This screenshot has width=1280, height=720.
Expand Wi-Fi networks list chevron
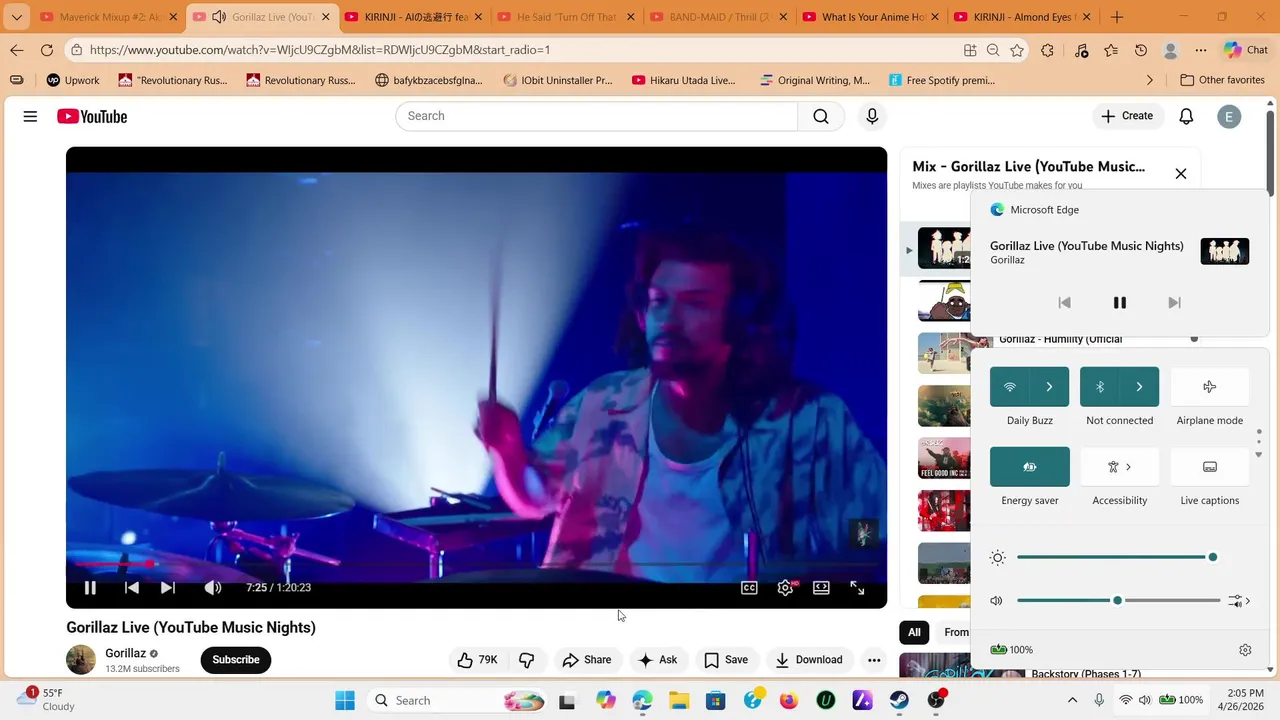(1049, 387)
